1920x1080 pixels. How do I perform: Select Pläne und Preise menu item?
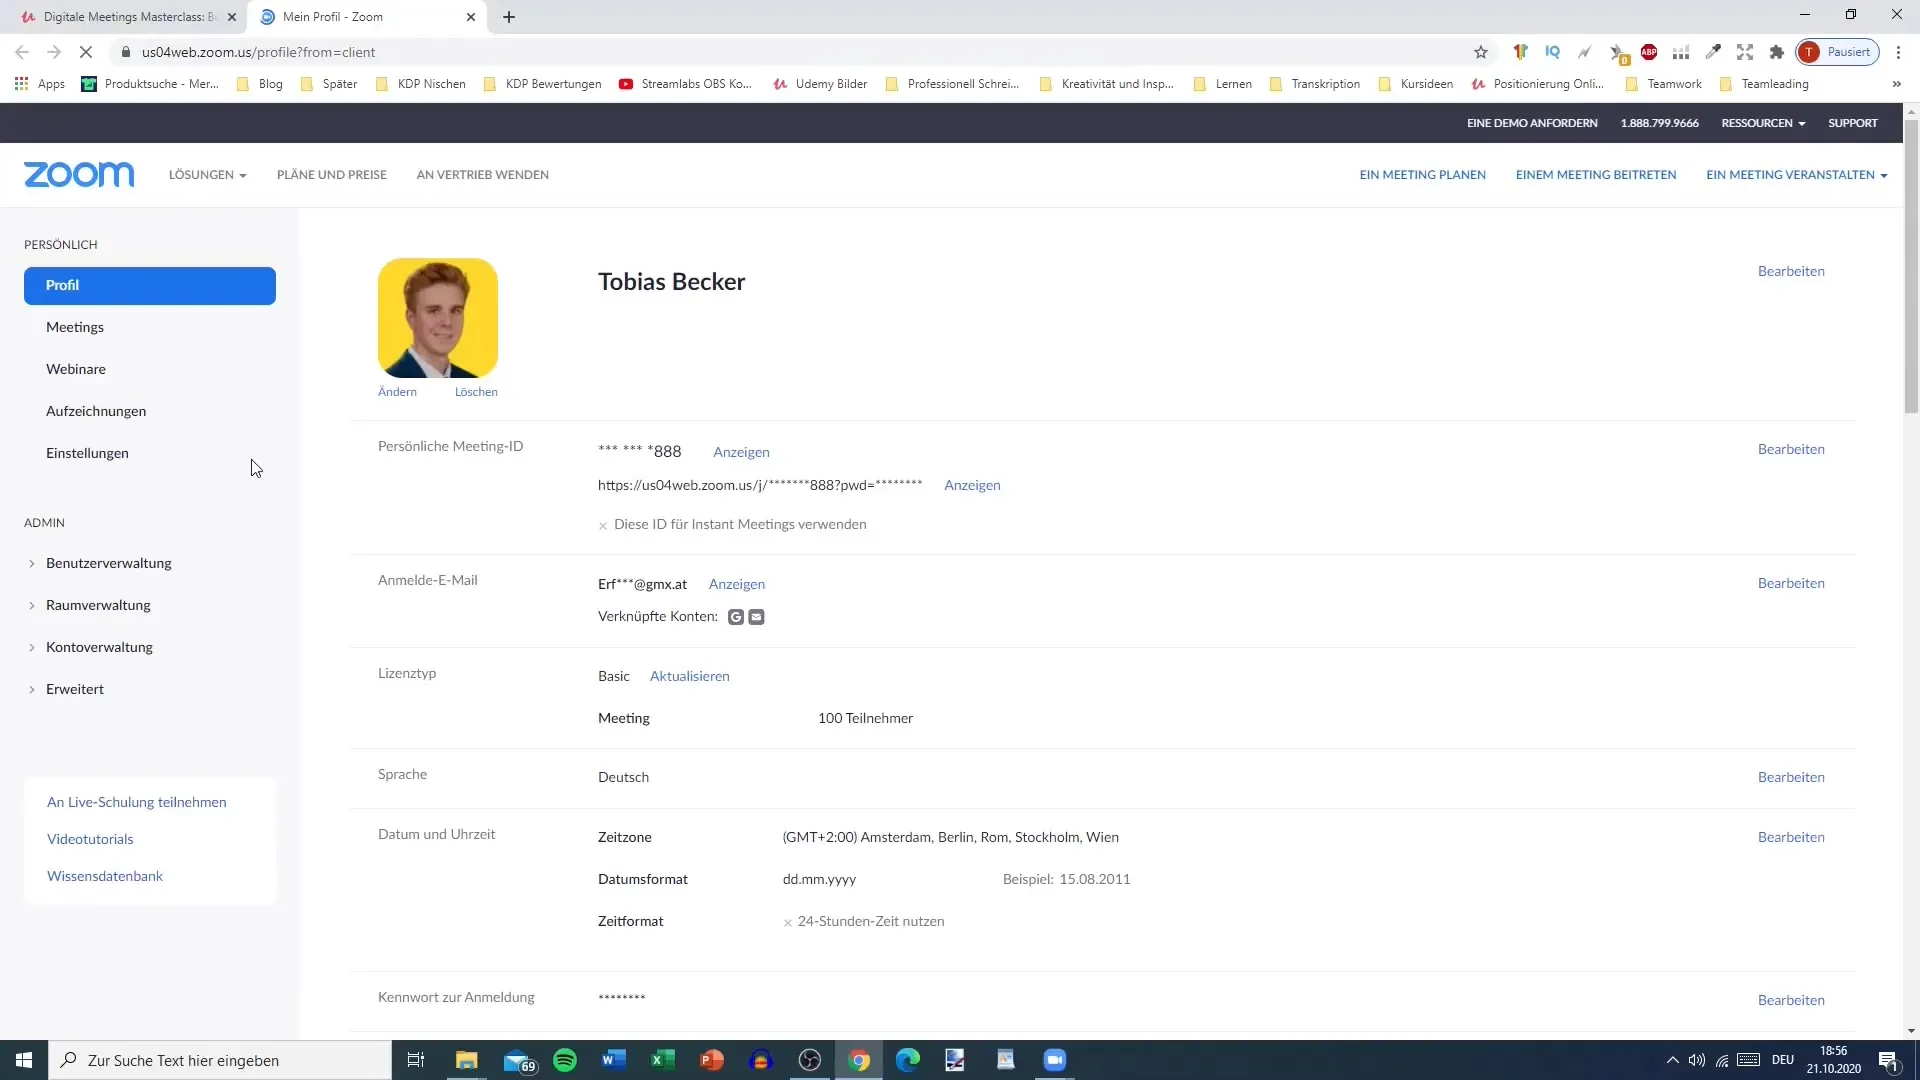tap(331, 174)
